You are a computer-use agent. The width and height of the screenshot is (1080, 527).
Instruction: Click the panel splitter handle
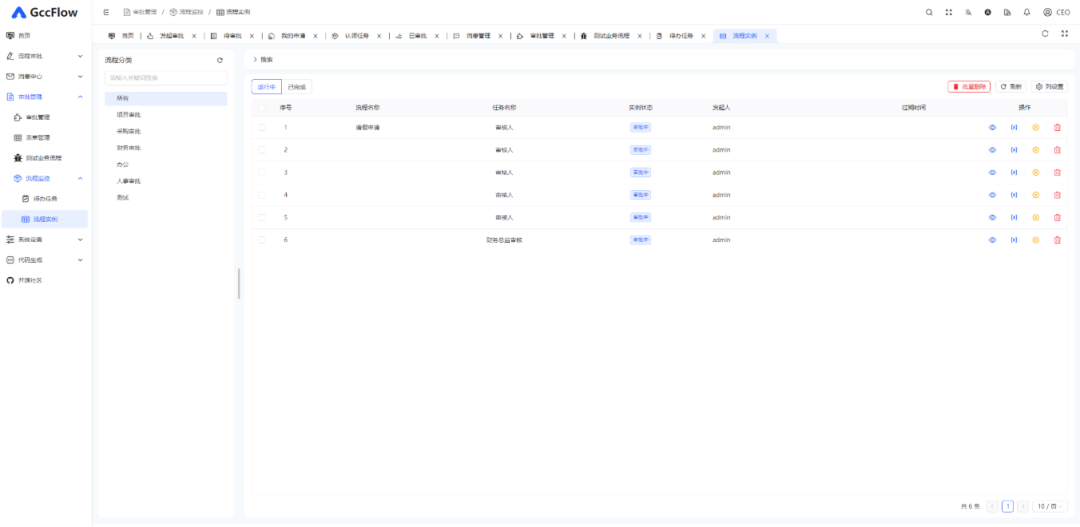[x=239, y=284]
